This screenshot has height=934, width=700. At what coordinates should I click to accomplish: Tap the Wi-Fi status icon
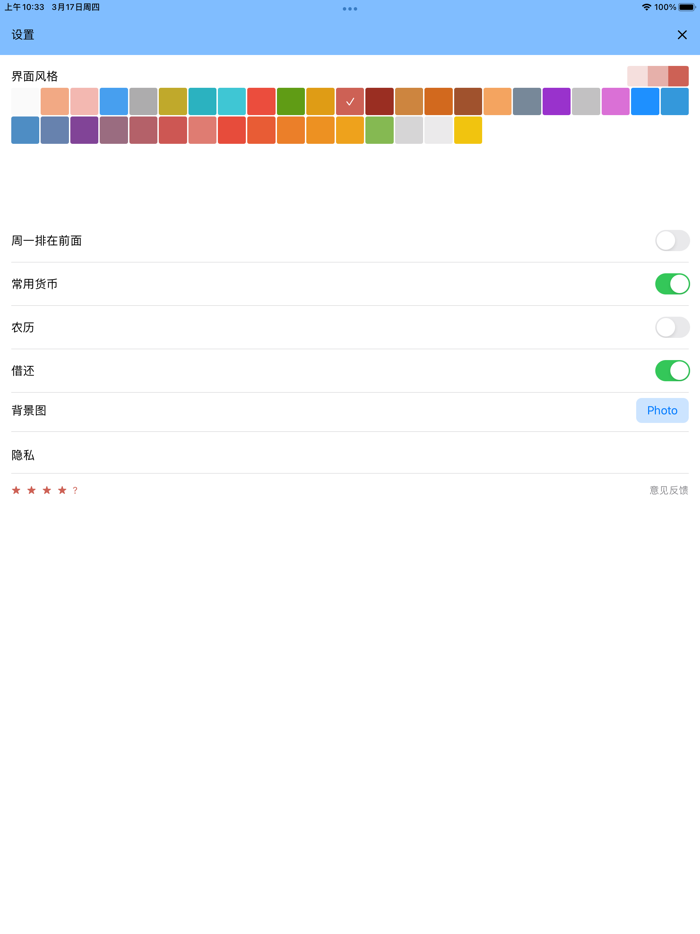point(646,7)
